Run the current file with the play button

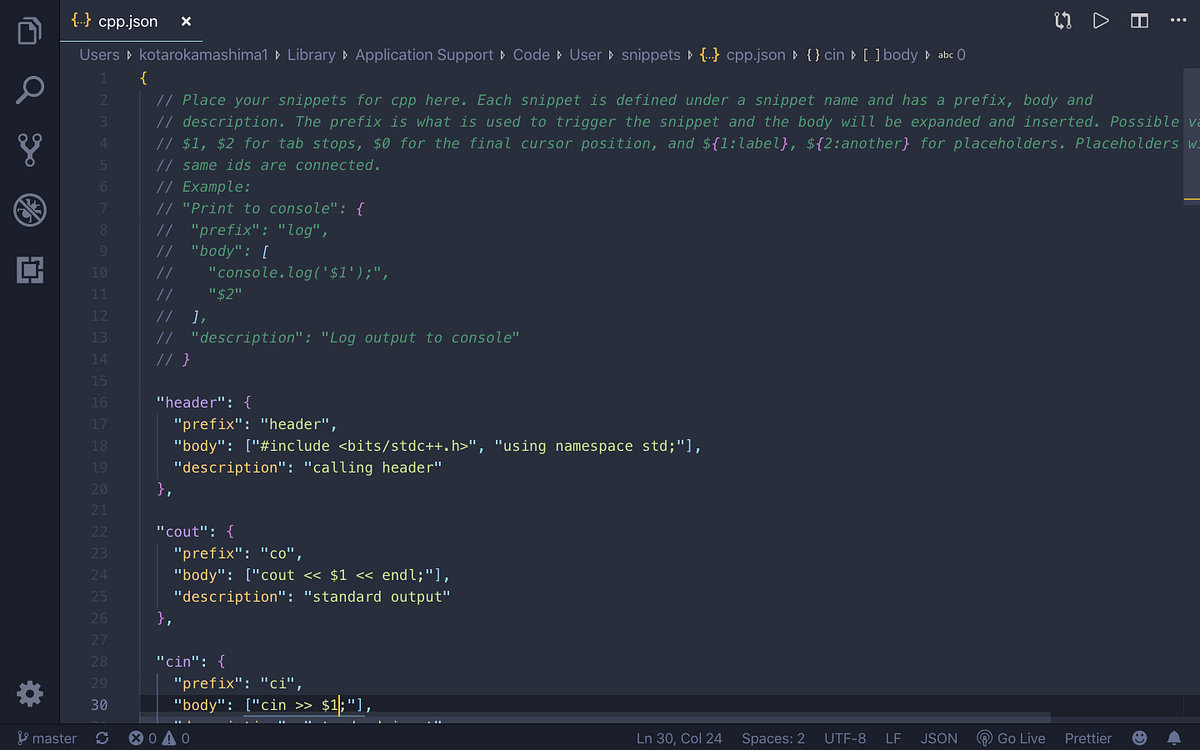click(1101, 20)
